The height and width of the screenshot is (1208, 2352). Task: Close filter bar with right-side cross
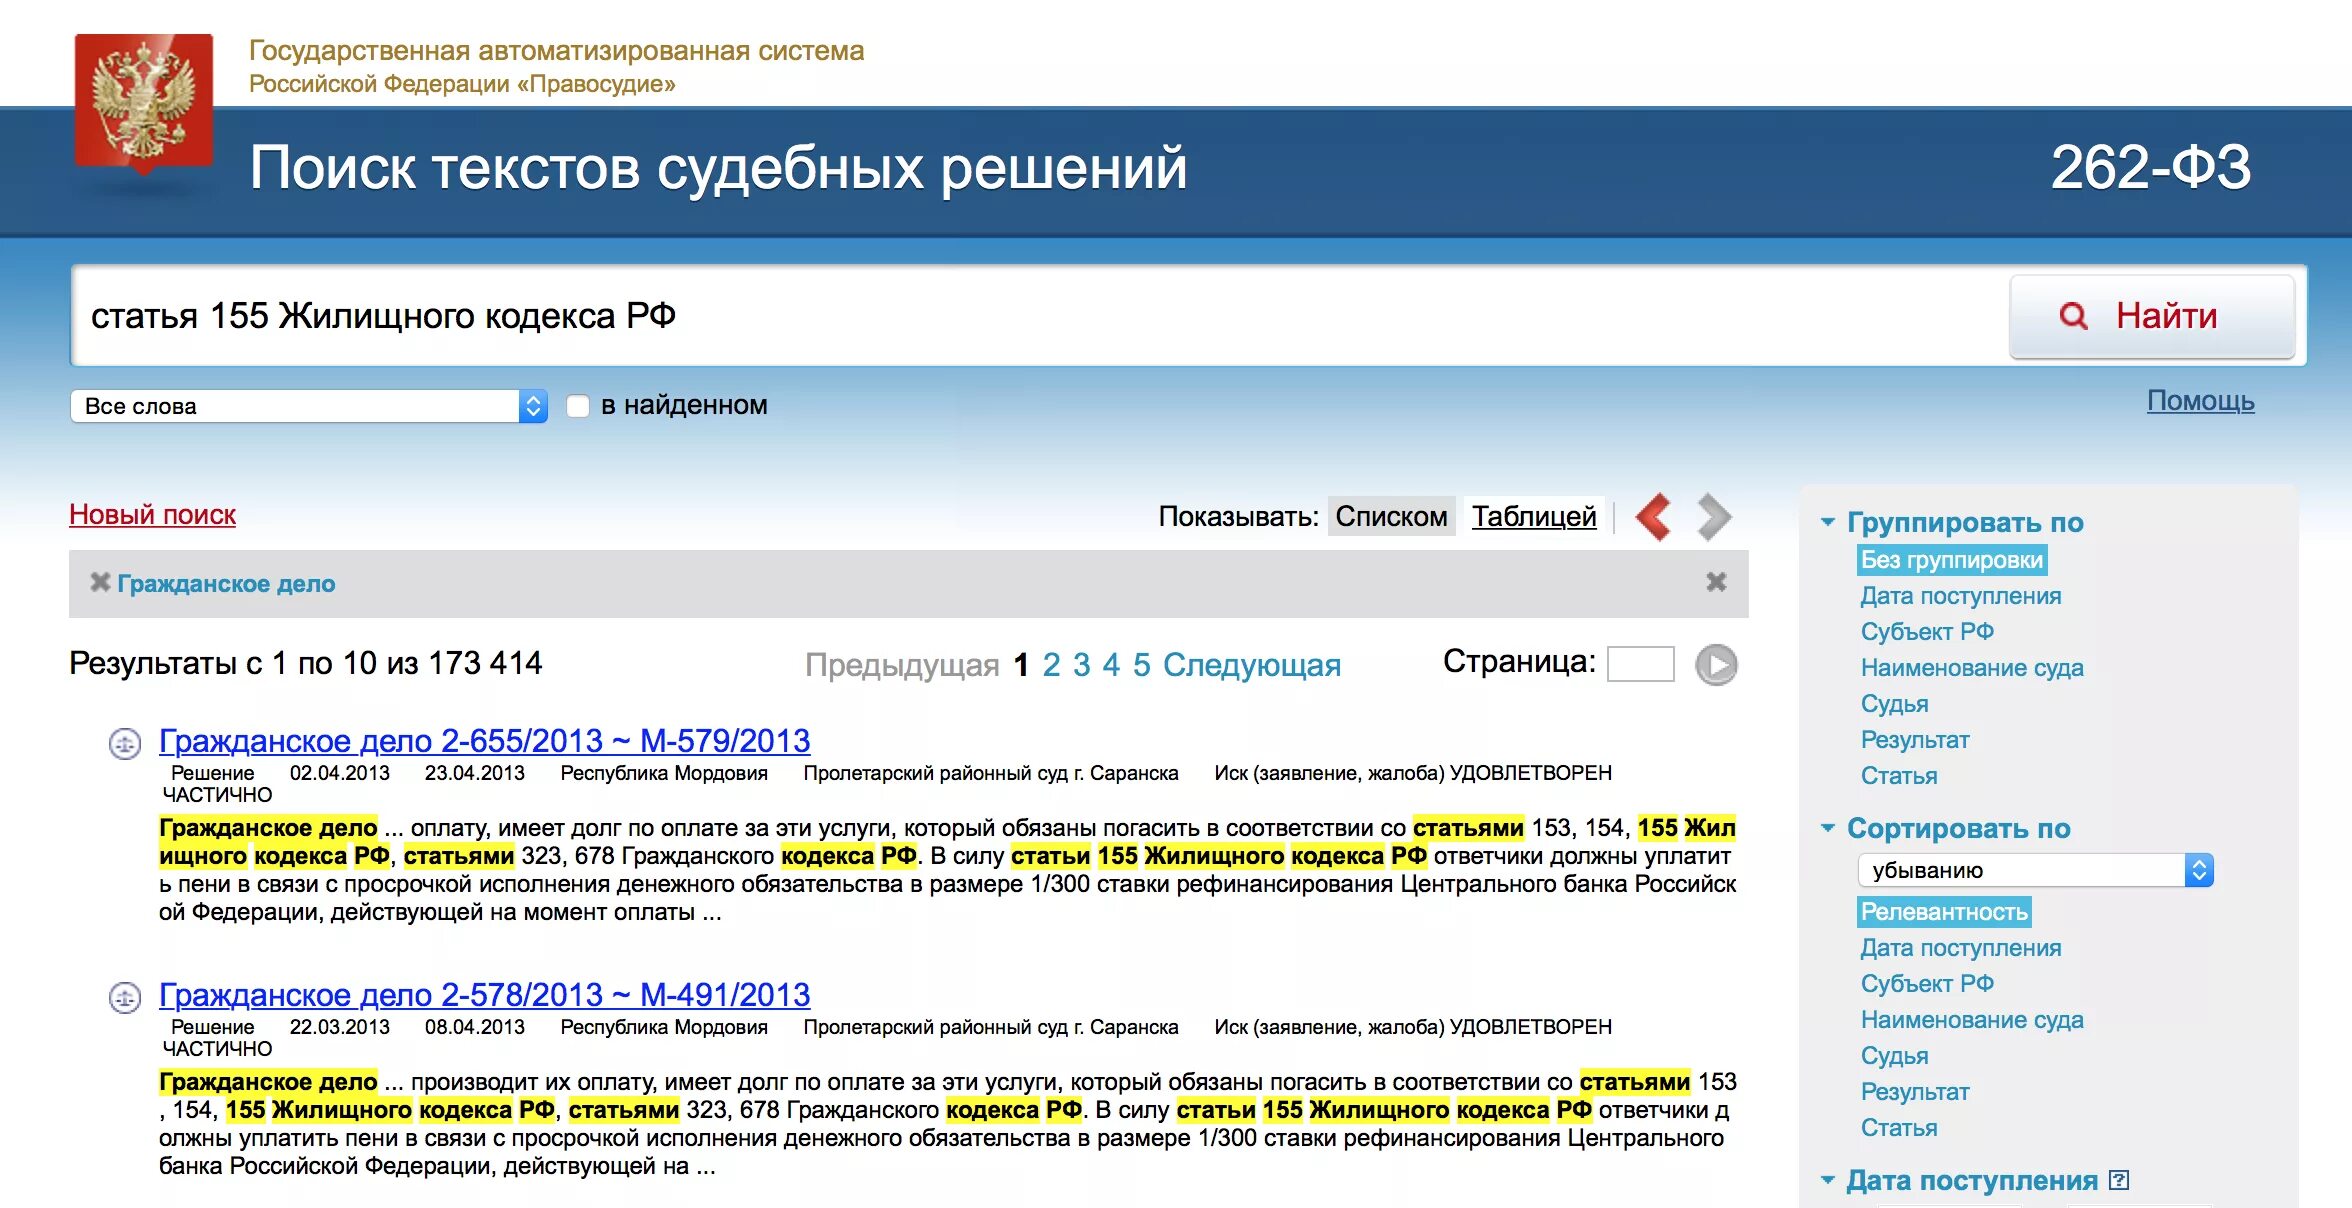click(x=1716, y=582)
